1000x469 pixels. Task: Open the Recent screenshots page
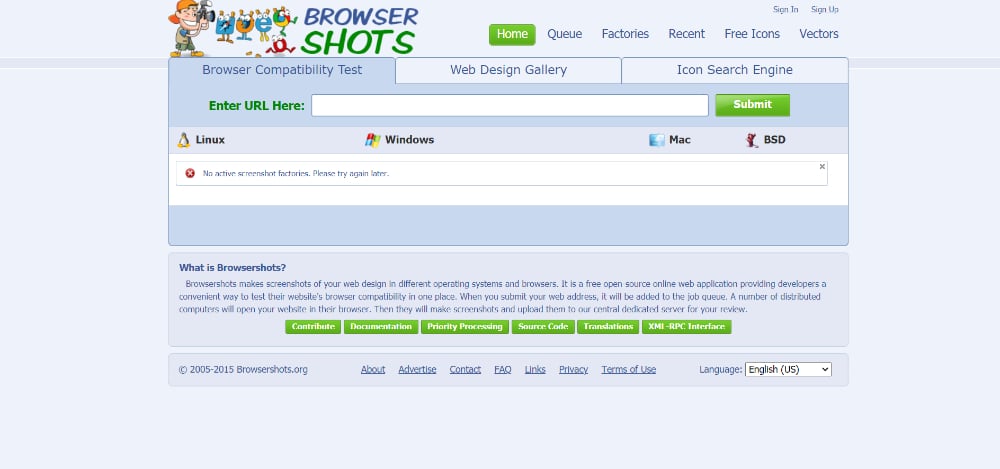click(x=686, y=34)
